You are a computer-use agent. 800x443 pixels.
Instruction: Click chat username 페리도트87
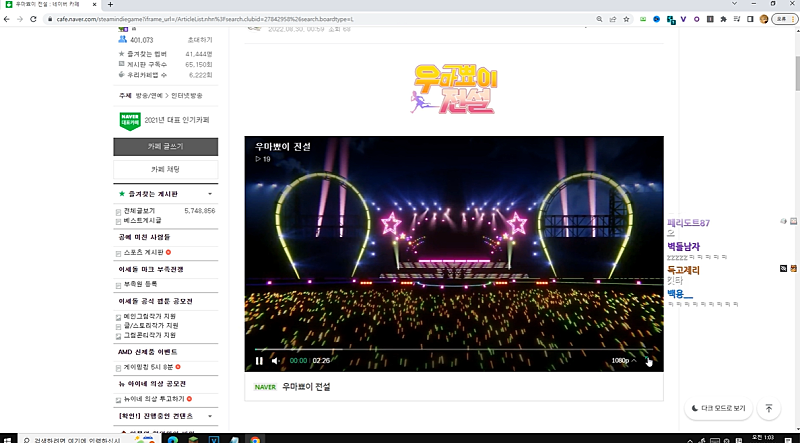coord(688,223)
